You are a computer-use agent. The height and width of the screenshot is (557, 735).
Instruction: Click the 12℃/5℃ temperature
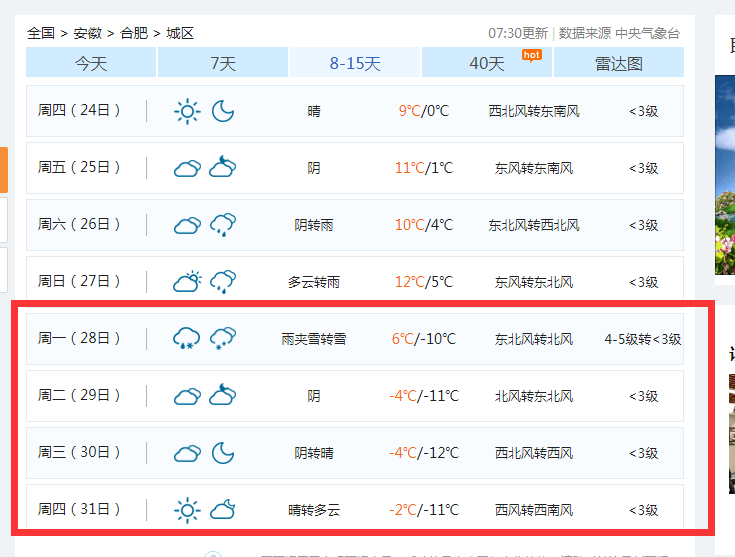pyautogui.click(x=424, y=282)
